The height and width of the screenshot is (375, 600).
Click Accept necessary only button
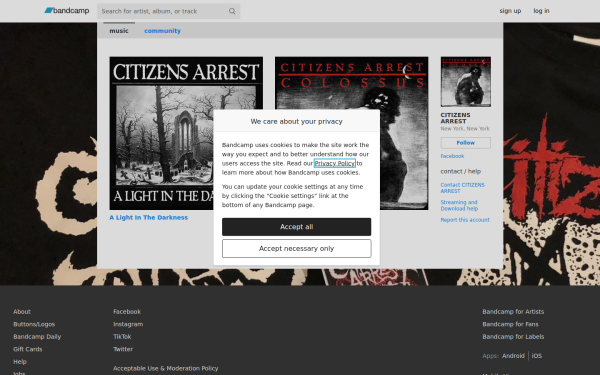(297, 249)
